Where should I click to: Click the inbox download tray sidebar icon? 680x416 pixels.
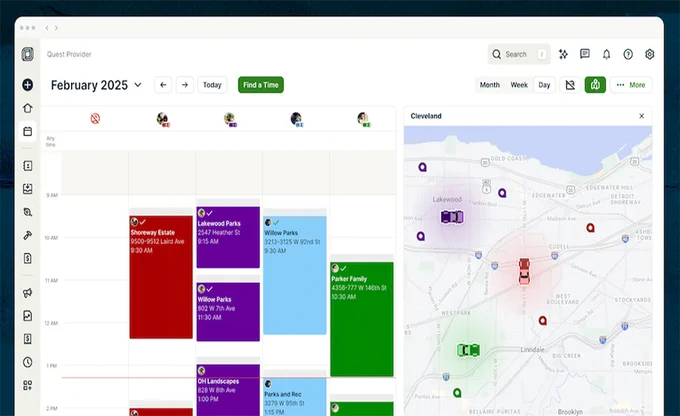pos(27,189)
